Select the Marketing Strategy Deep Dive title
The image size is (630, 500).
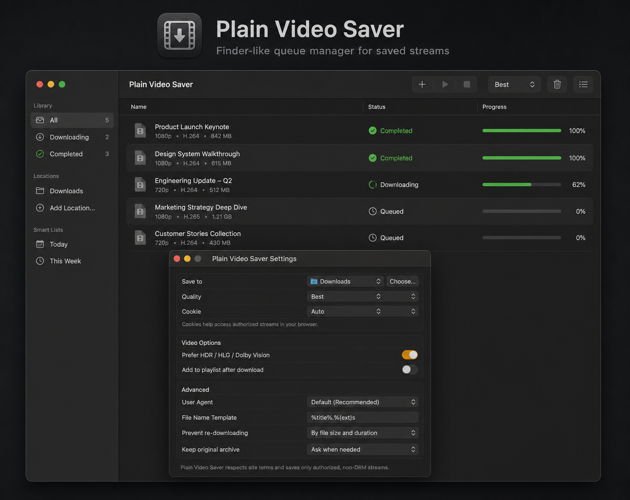200,207
